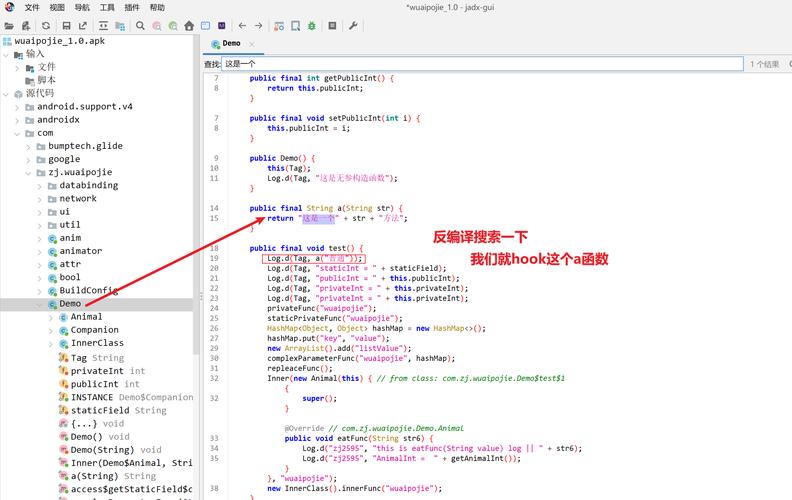Open the 导航 menu

click(82, 8)
